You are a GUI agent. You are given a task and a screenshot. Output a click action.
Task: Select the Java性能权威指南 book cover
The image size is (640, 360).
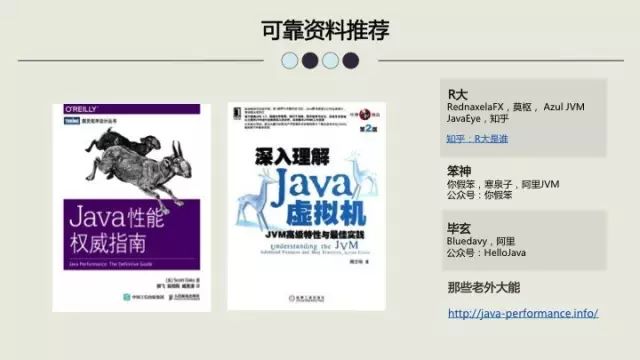pos(131,207)
